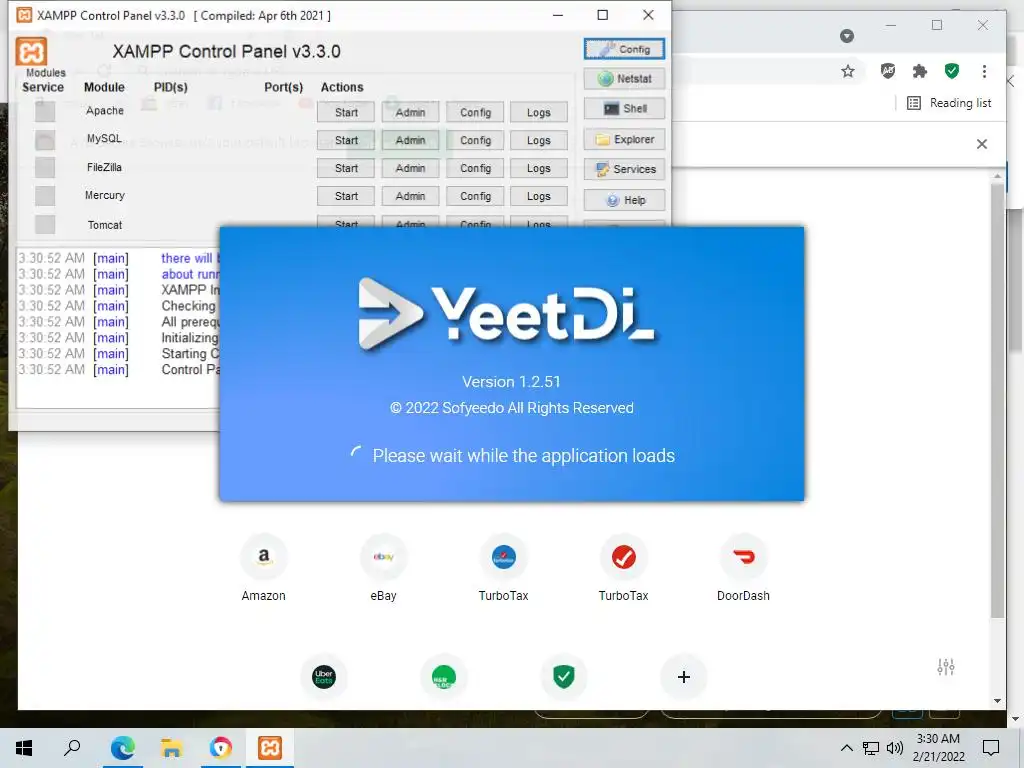Customize Chrome page via sliders icon
This screenshot has width=1024, height=768.
pyautogui.click(x=946, y=667)
